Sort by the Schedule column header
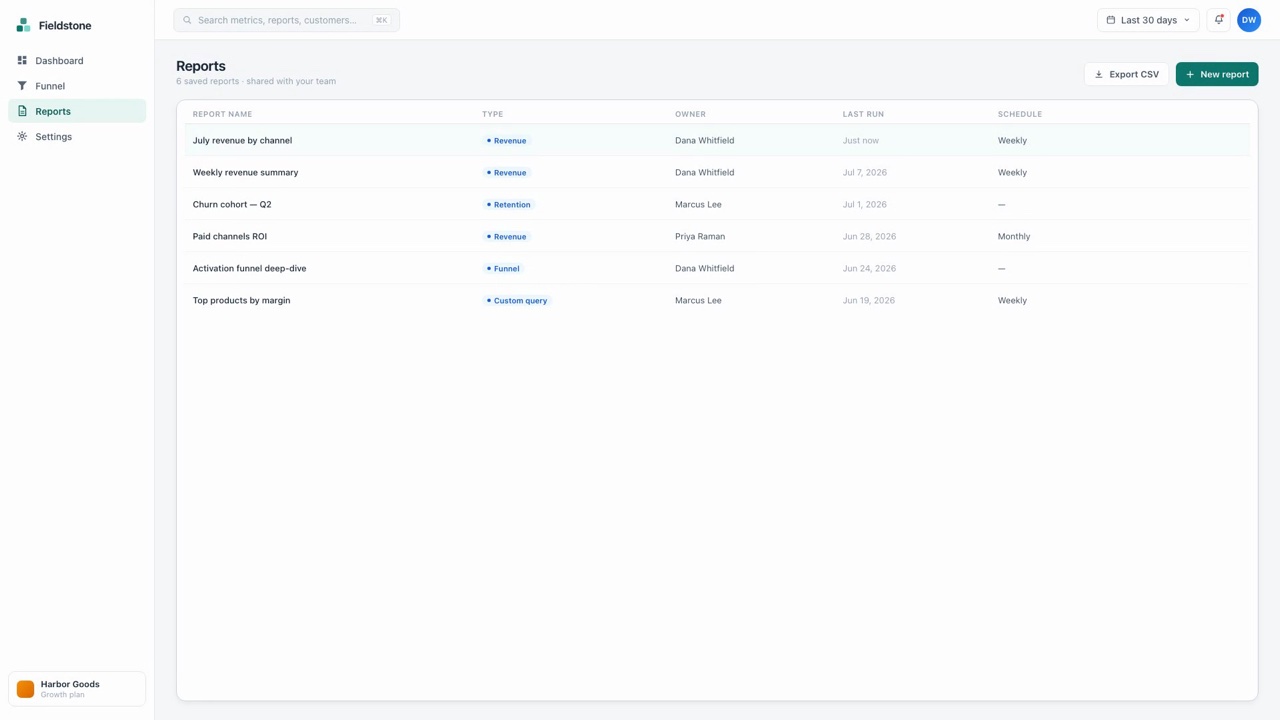Screen dimensions: 1280x720 click(x=1020, y=114)
